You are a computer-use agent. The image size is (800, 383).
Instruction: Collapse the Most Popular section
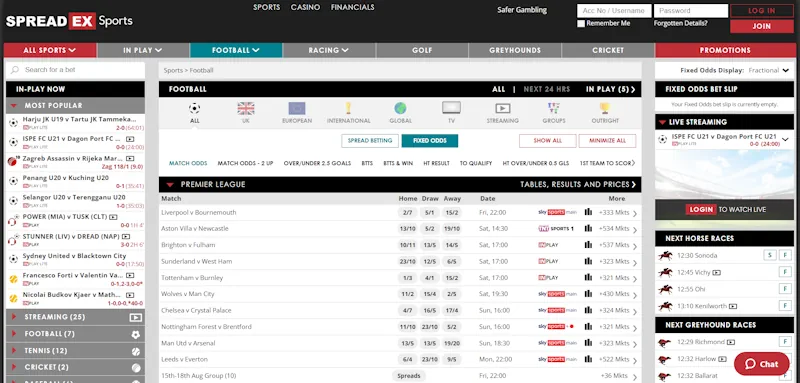click(14, 106)
